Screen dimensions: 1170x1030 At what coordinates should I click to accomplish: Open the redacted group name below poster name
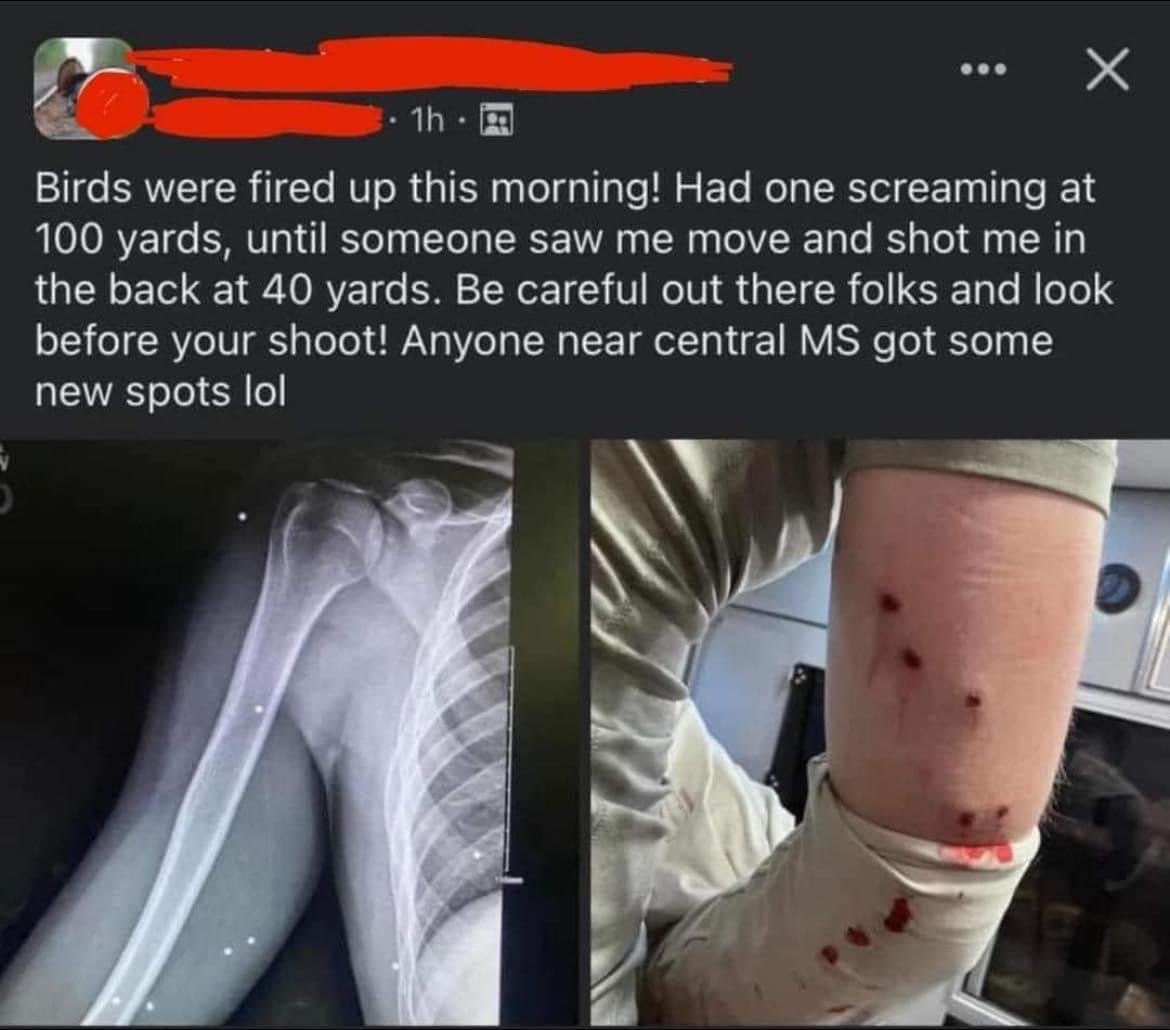point(263,119)
